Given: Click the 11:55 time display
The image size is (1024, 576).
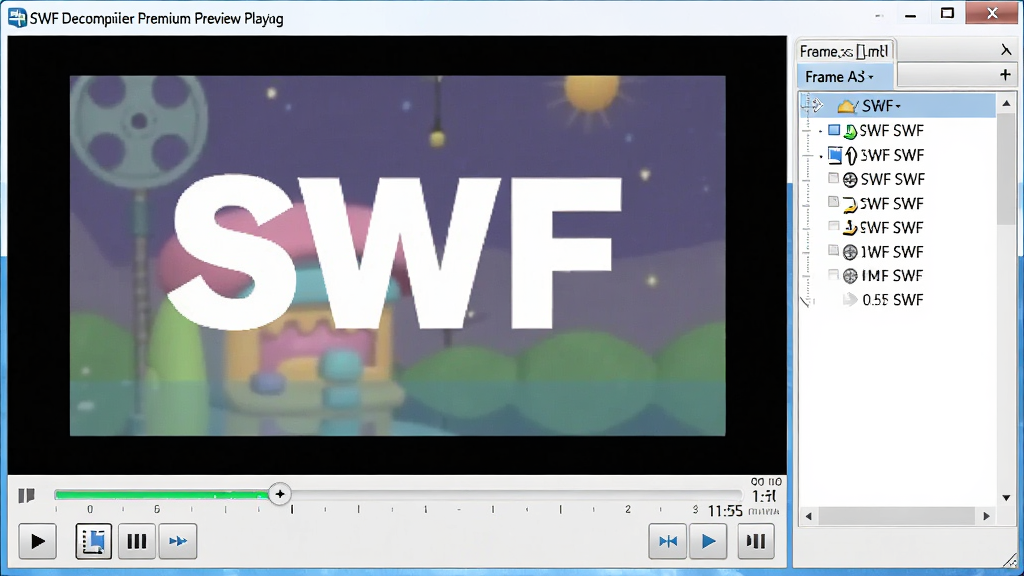Looking at the screenshot, I should 725,511.
